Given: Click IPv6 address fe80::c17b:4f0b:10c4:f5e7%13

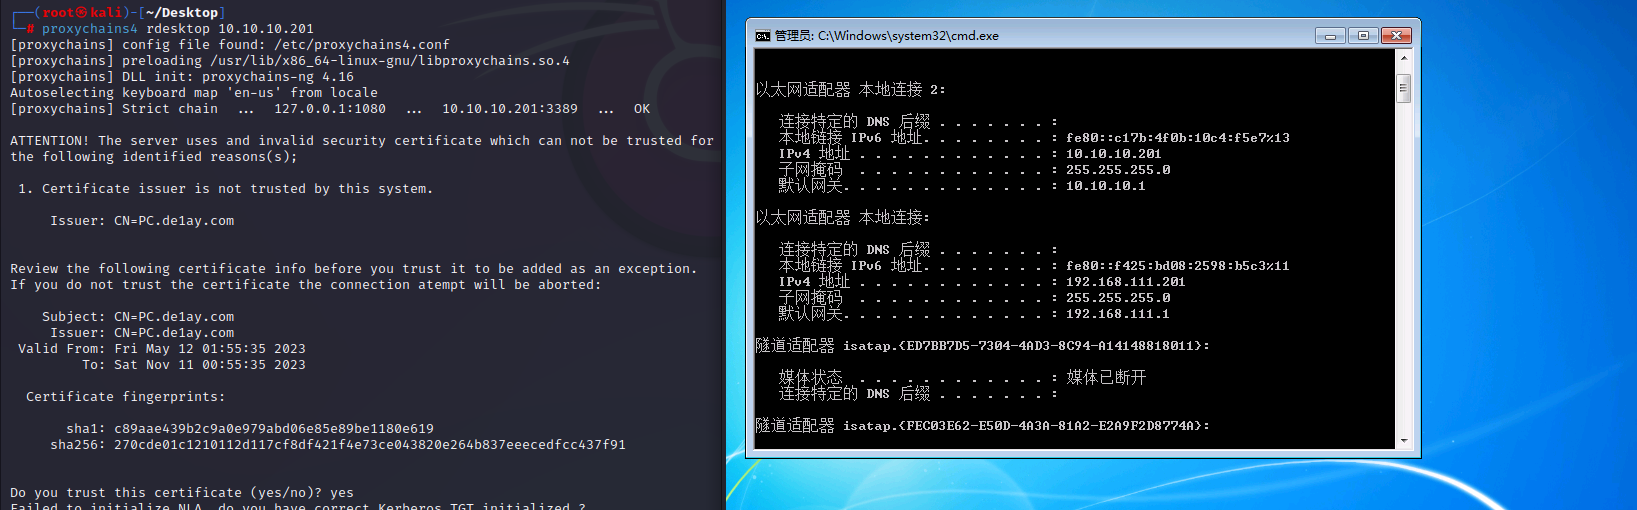Looking at the screenshot, I should [x=1177, y=138].
